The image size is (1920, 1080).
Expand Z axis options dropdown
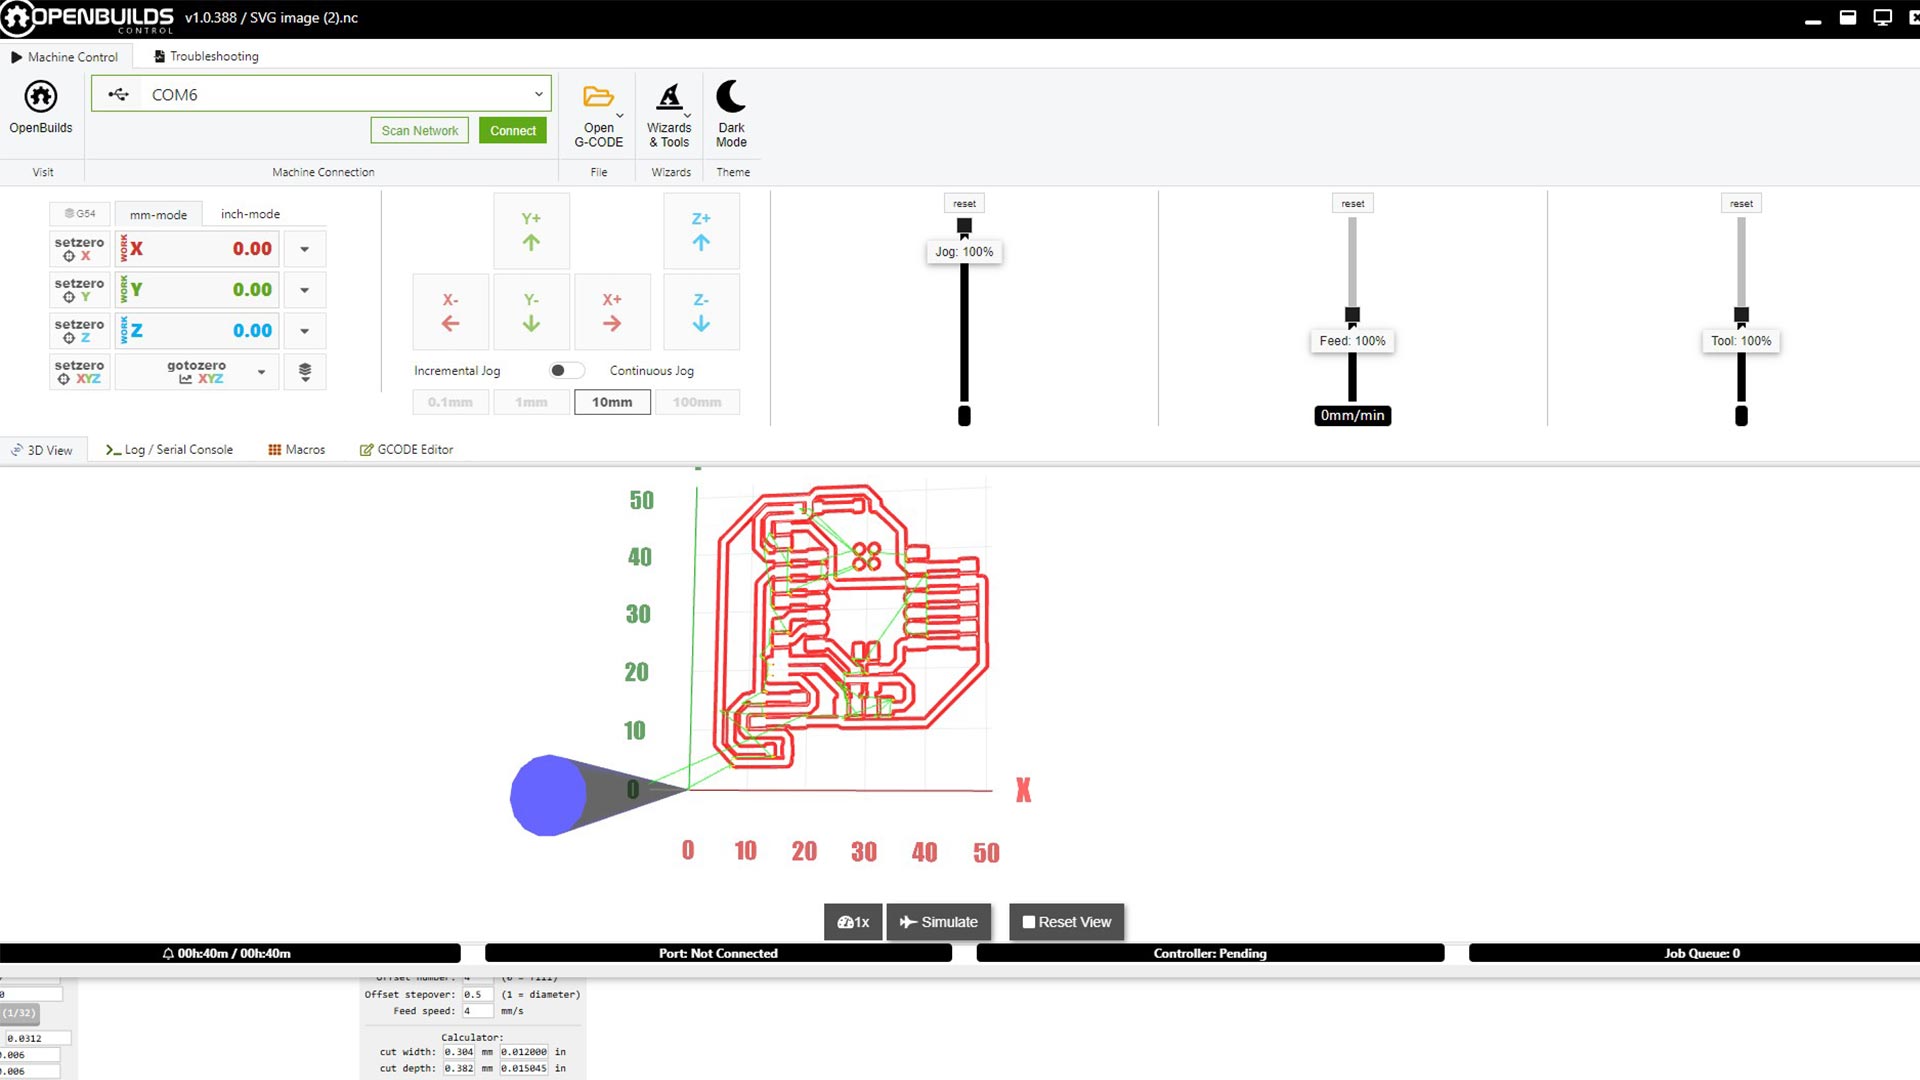coord(305,331)
